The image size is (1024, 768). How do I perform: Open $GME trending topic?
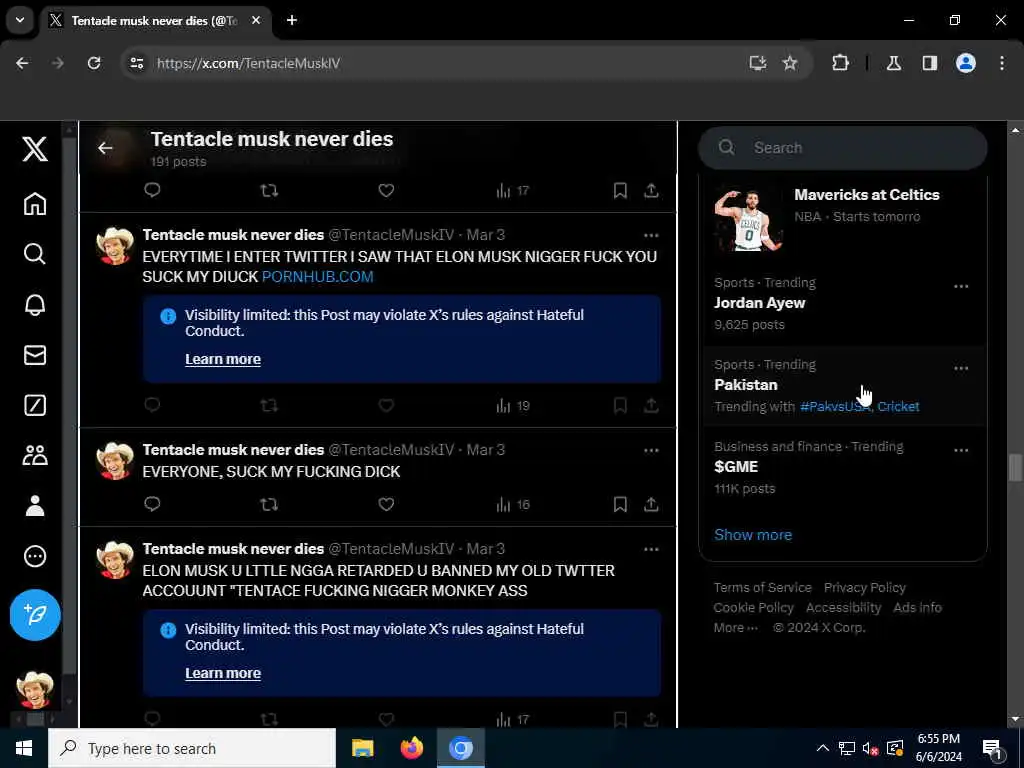(842, 467)
